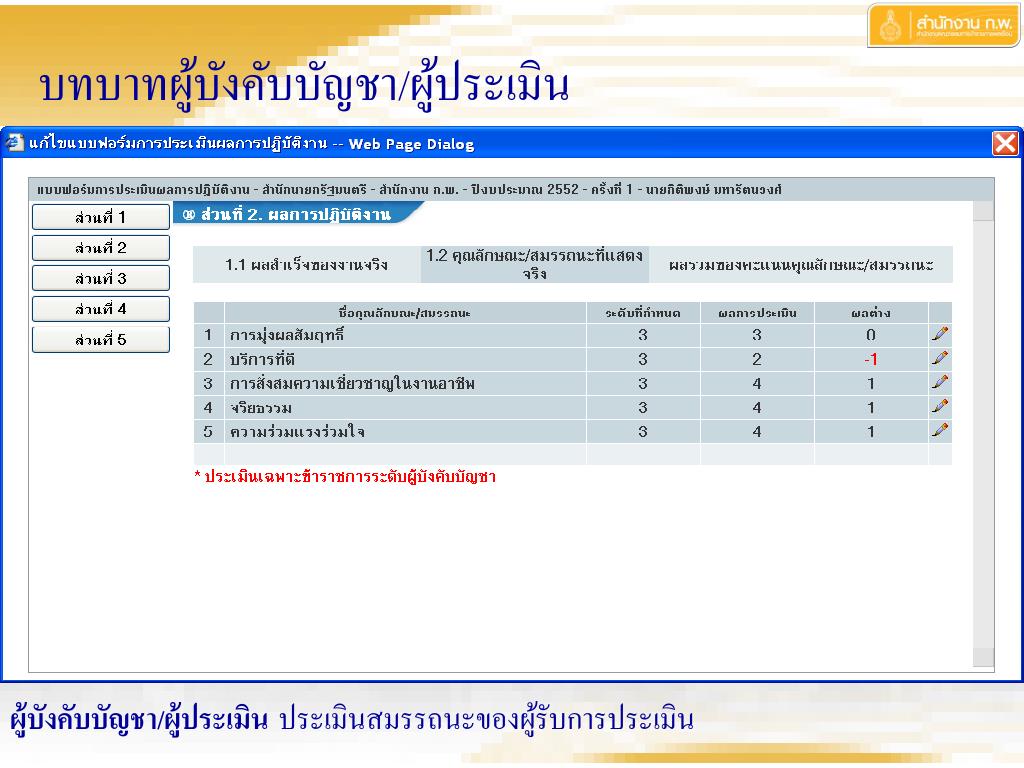
Task: Open ส่วนที่ 2 section button
Action: click(101, 248)
